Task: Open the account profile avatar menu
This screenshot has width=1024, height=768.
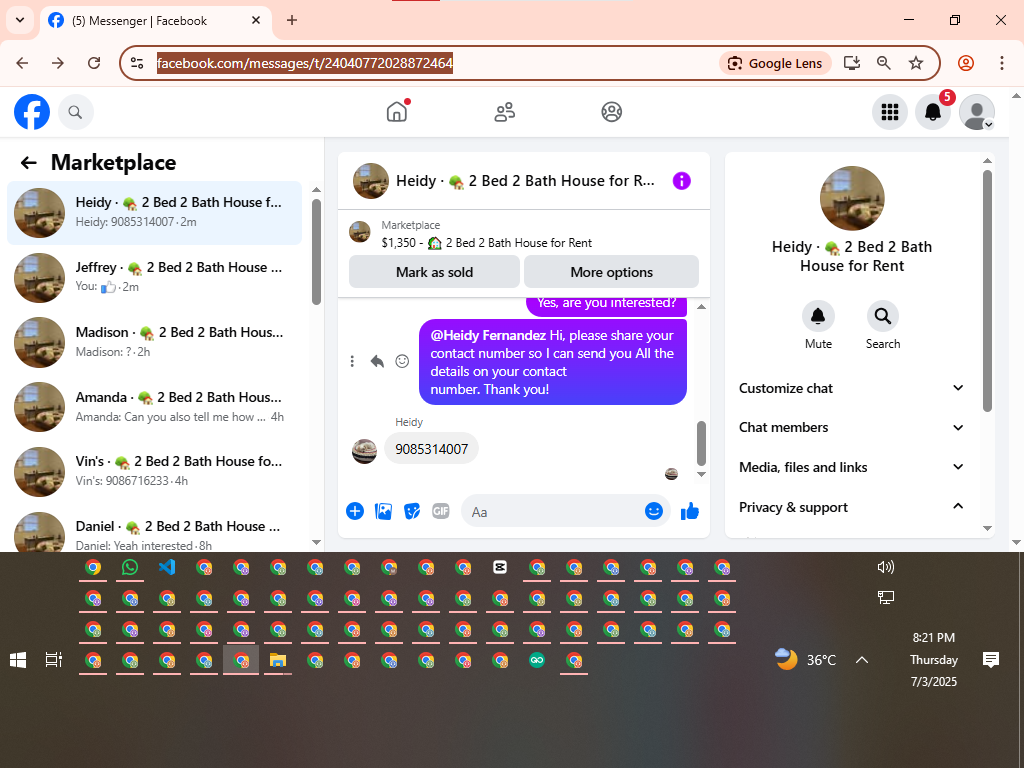Action: [x=977, y=112]
